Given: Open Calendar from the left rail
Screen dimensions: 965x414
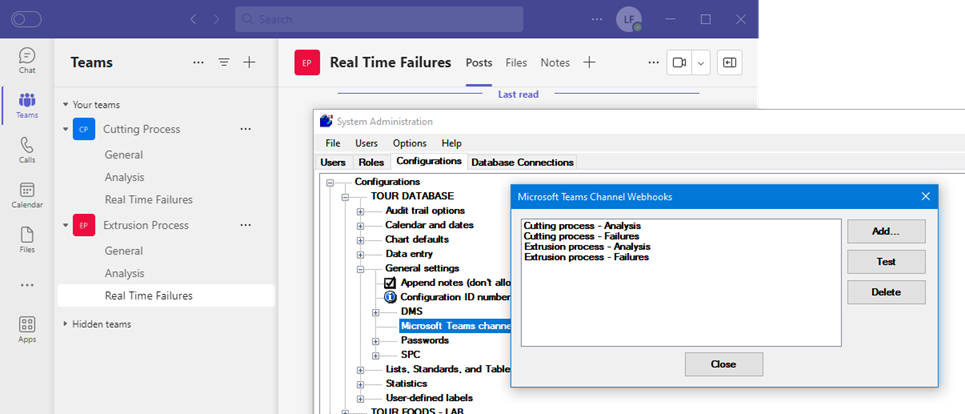Looking at the screenshot, I should [27, 194].
